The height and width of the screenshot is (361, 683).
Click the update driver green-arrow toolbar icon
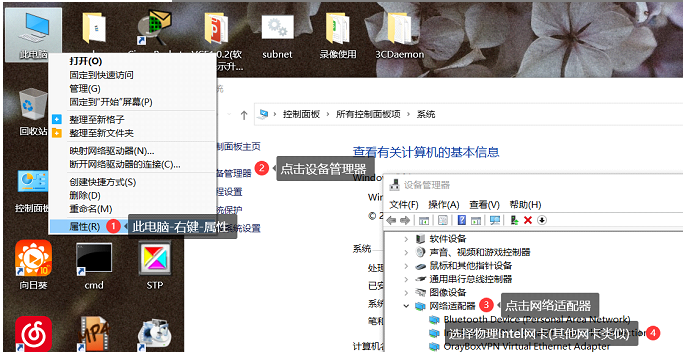[x=514, y=220]
